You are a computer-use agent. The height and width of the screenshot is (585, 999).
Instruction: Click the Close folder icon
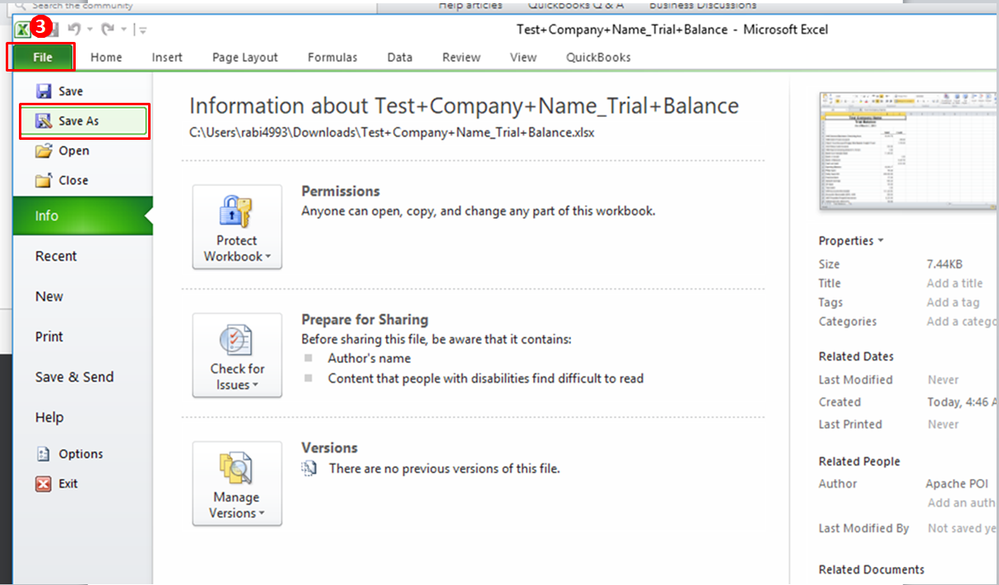click(43, 180)
